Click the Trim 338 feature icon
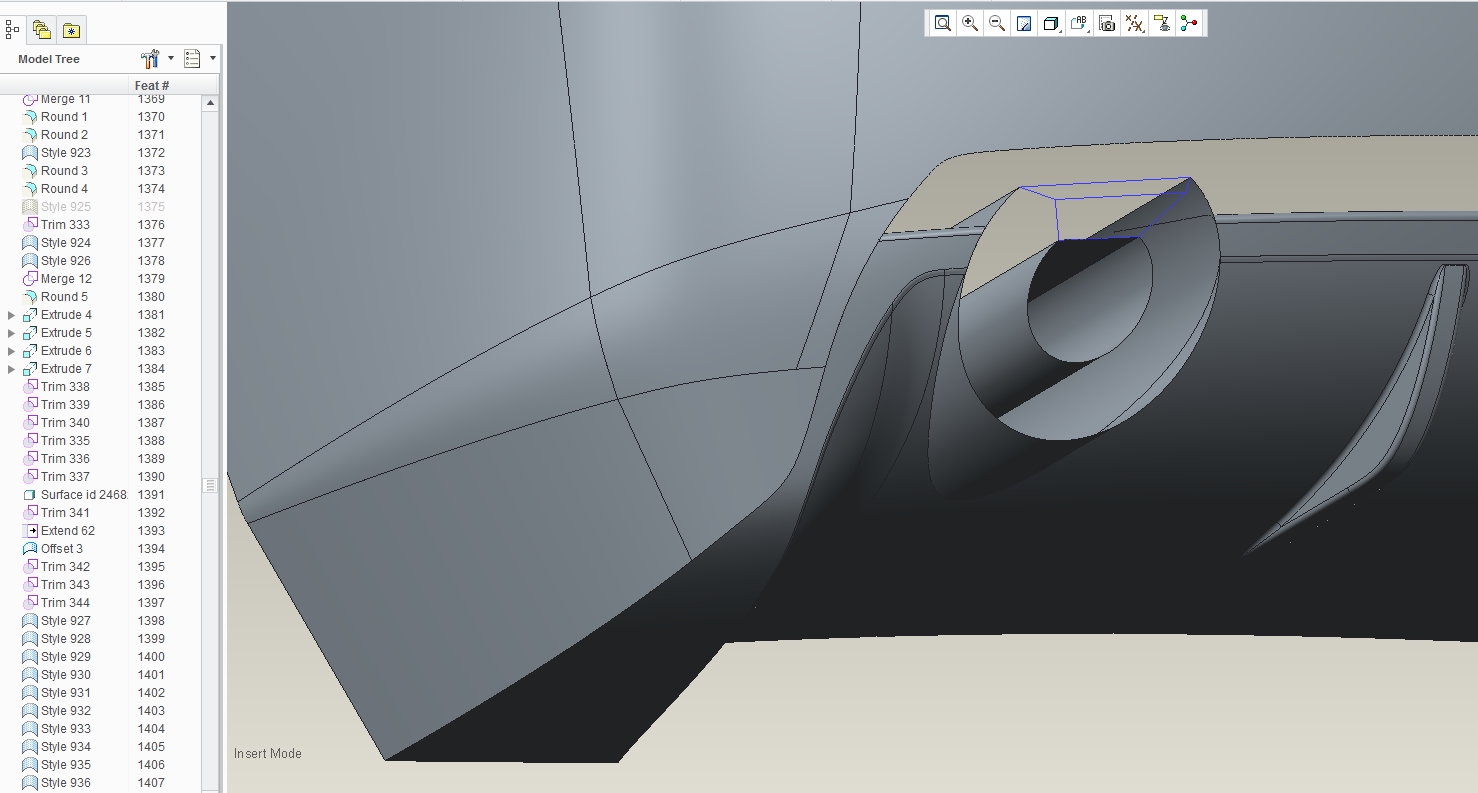1478x793 pixels. click(x=30, y=387)
